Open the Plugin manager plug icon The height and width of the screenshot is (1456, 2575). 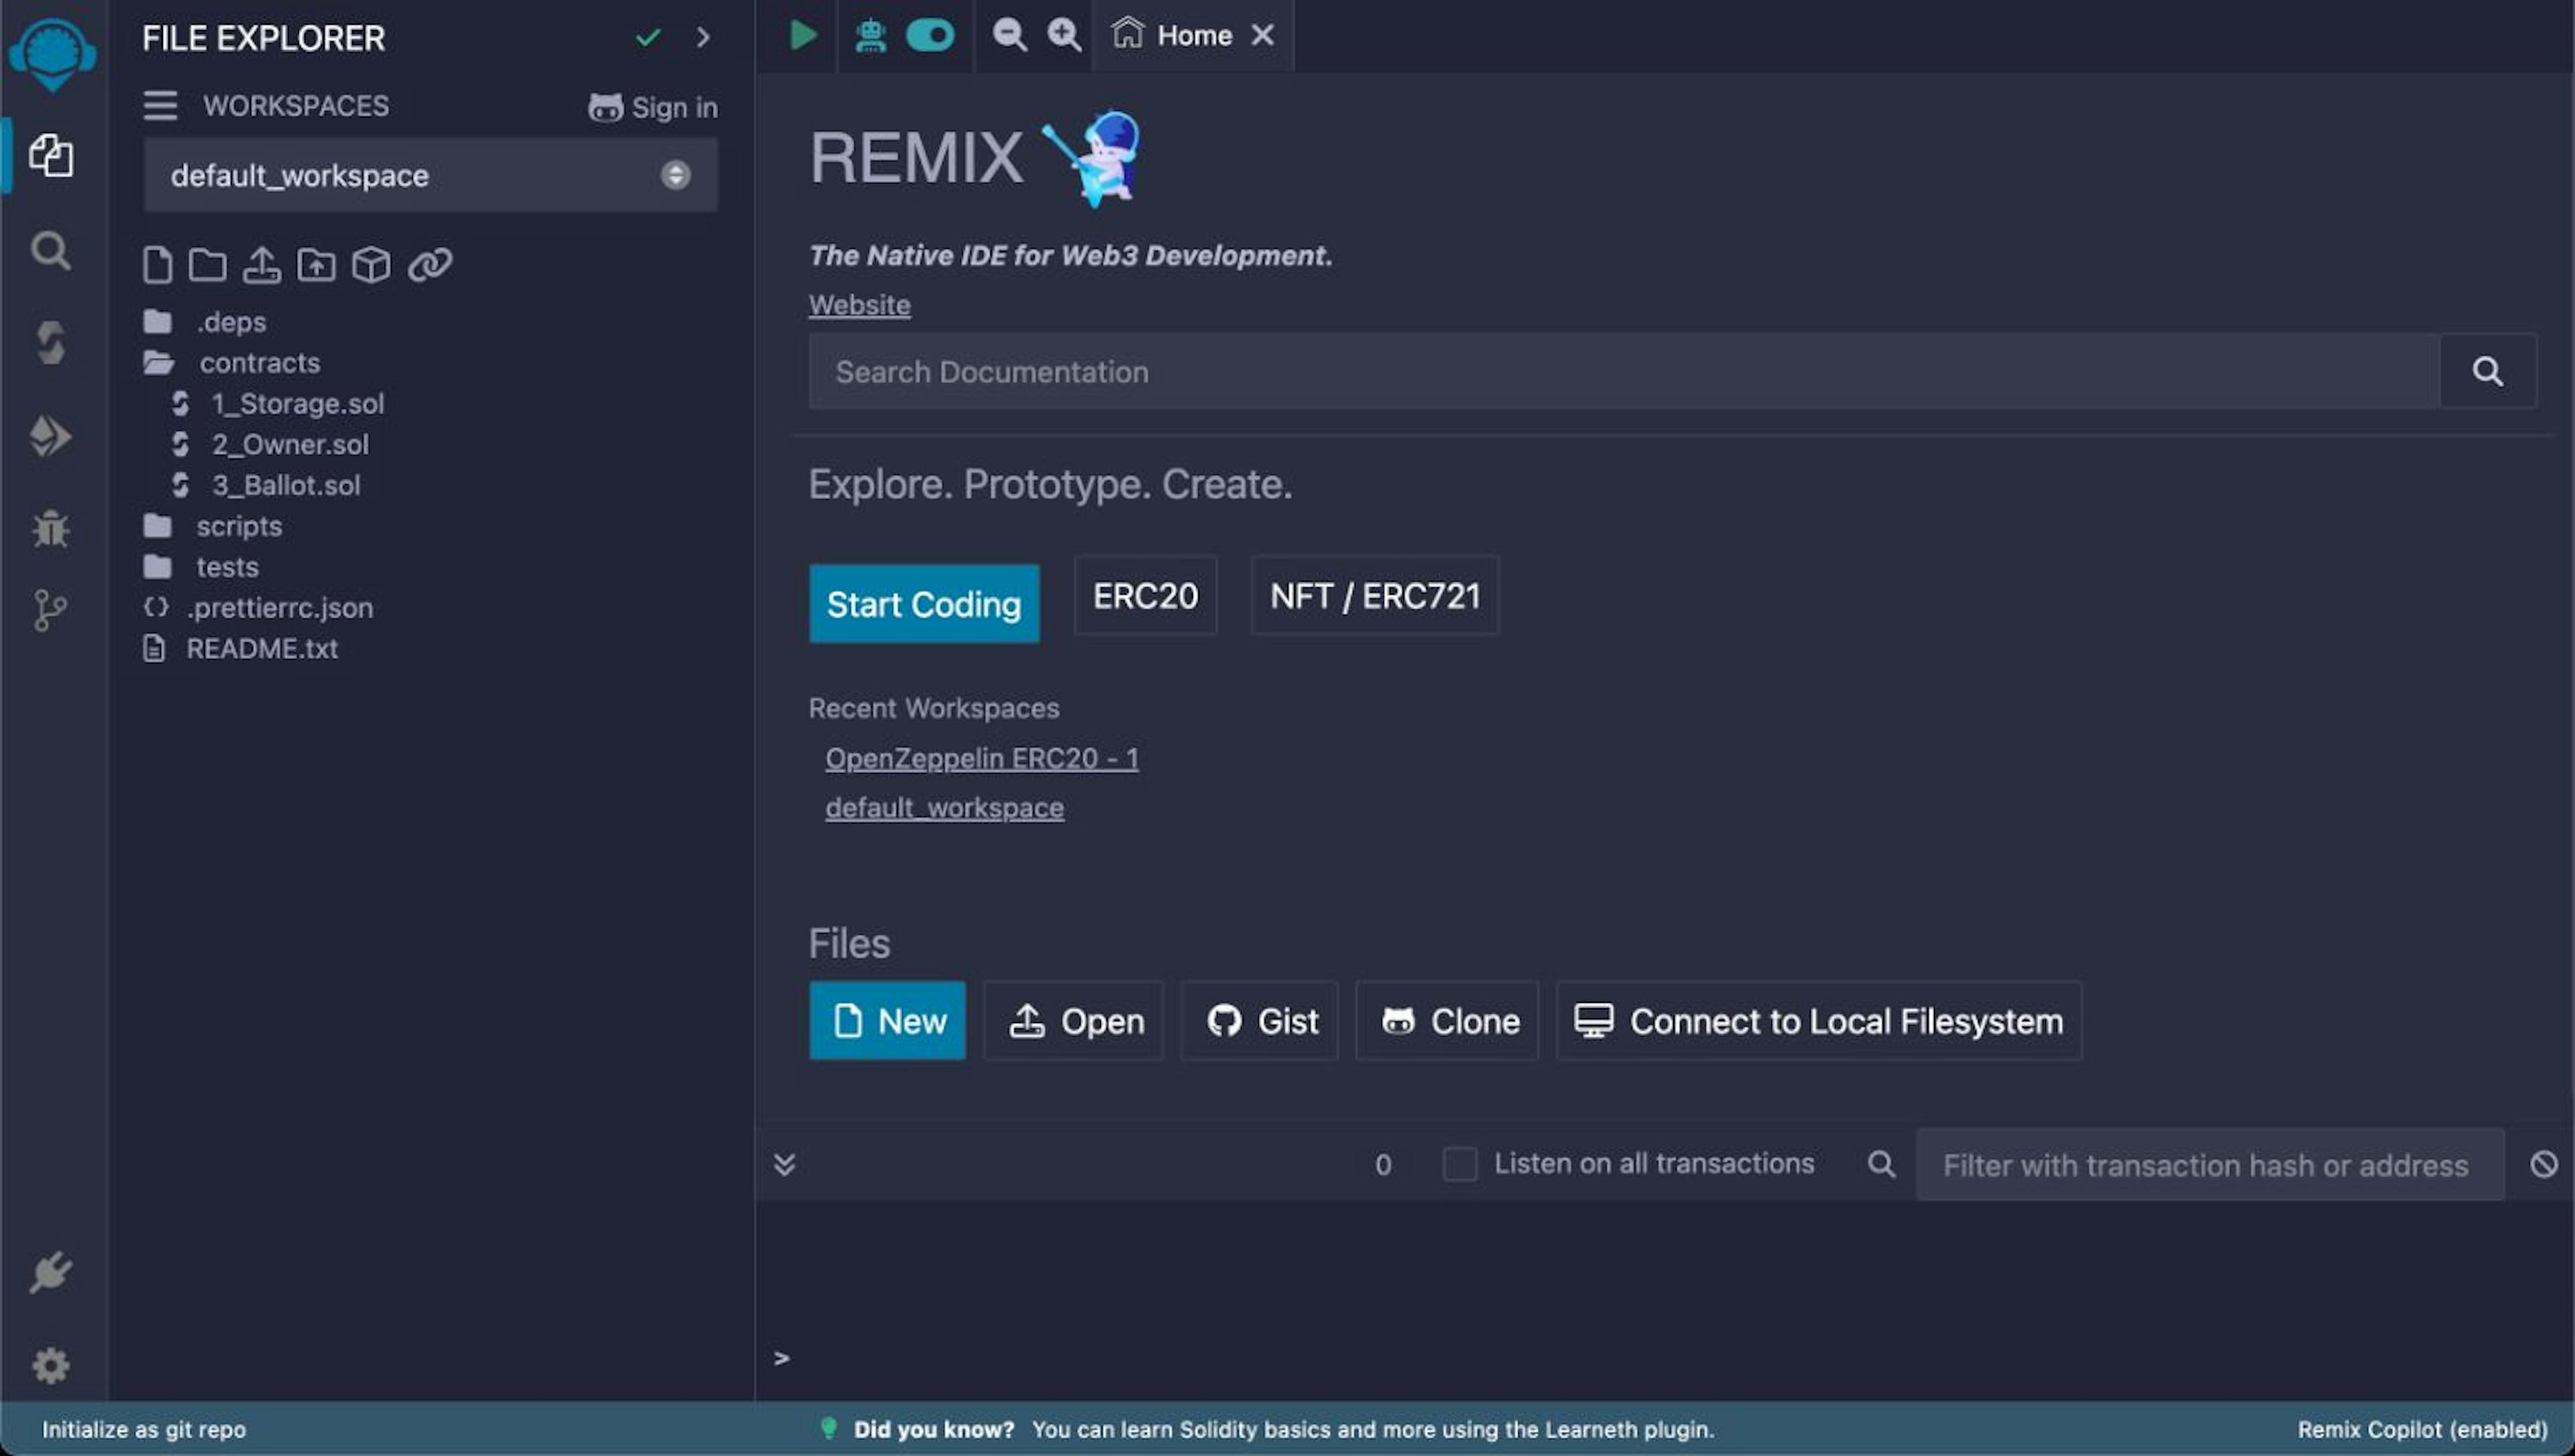51,1272
